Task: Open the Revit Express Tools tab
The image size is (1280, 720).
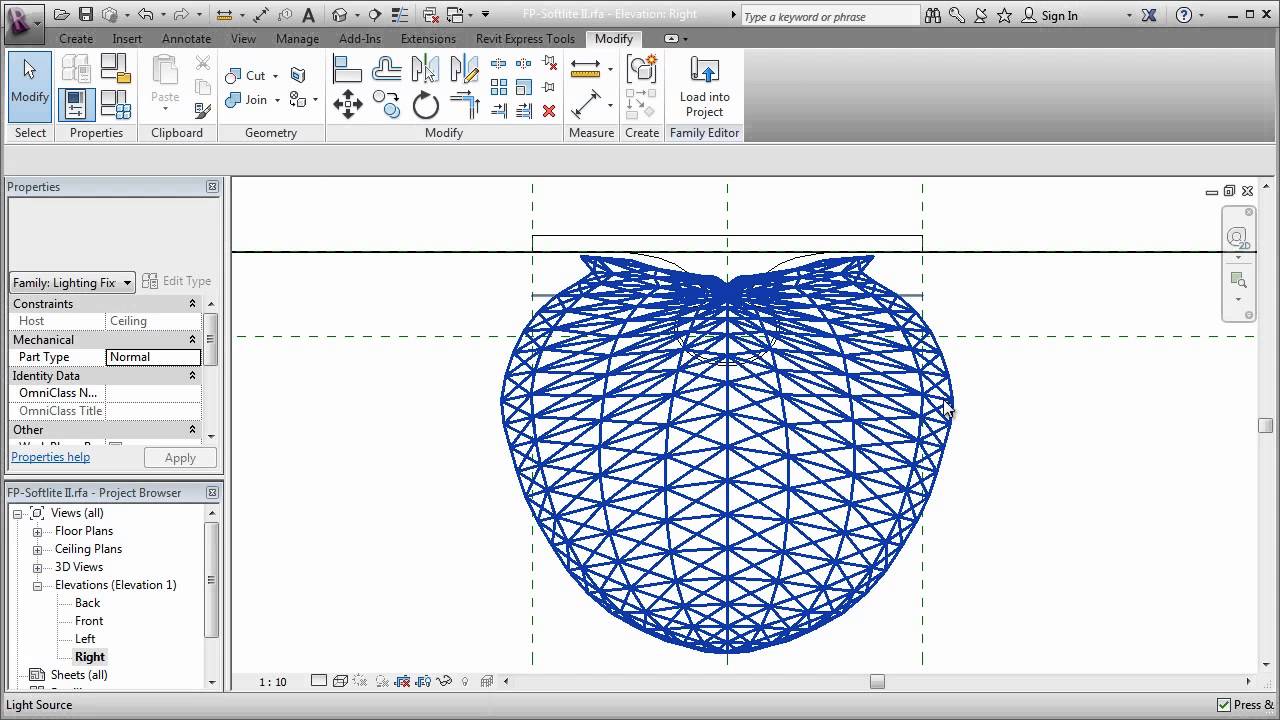Action: click(x=525, y=39)
